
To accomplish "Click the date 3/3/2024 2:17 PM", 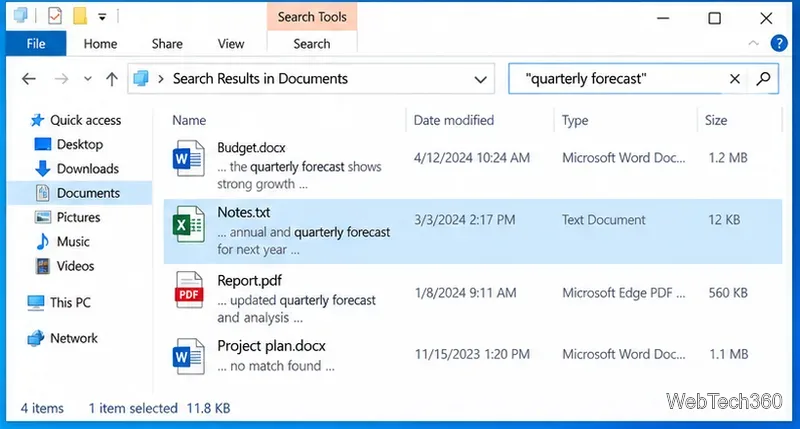I will (x=465, y=220).
